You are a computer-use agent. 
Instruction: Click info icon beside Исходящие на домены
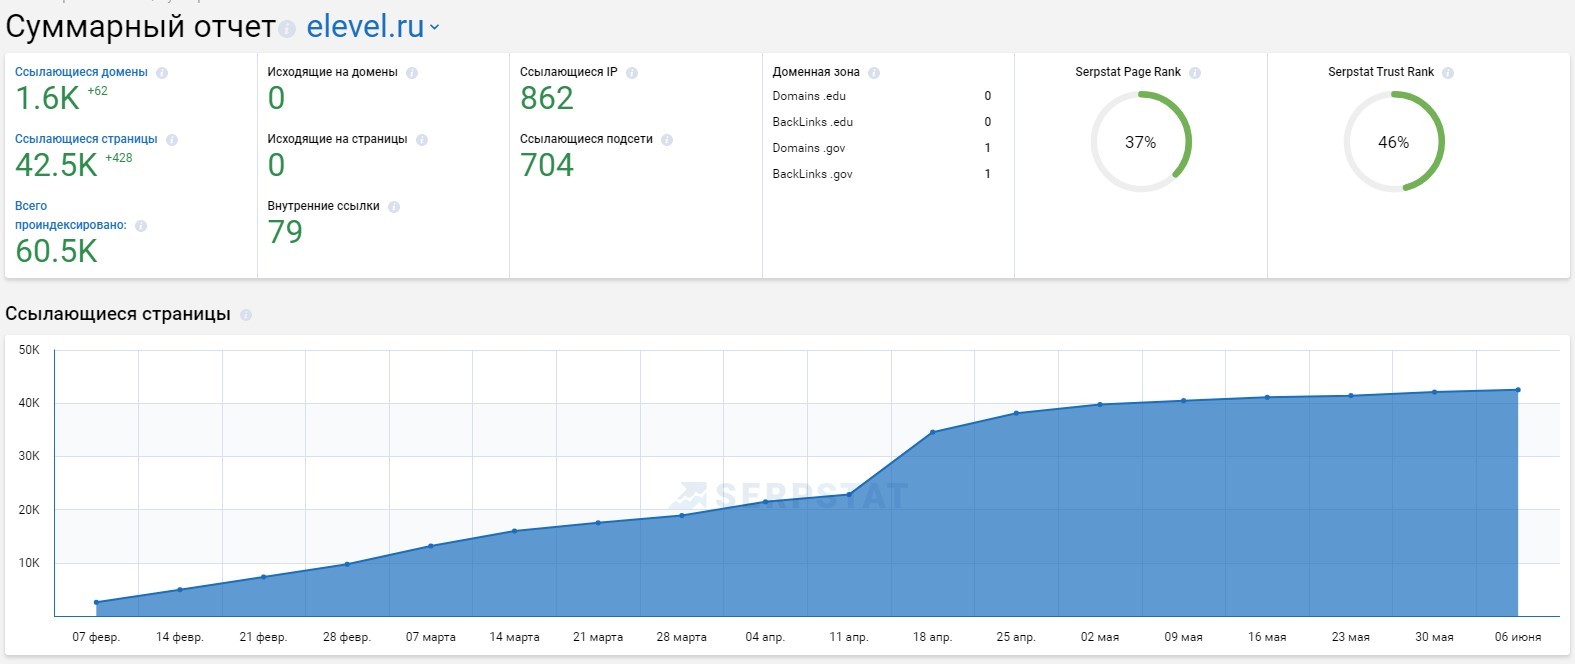pyautogui.click(x=412, y=73)
